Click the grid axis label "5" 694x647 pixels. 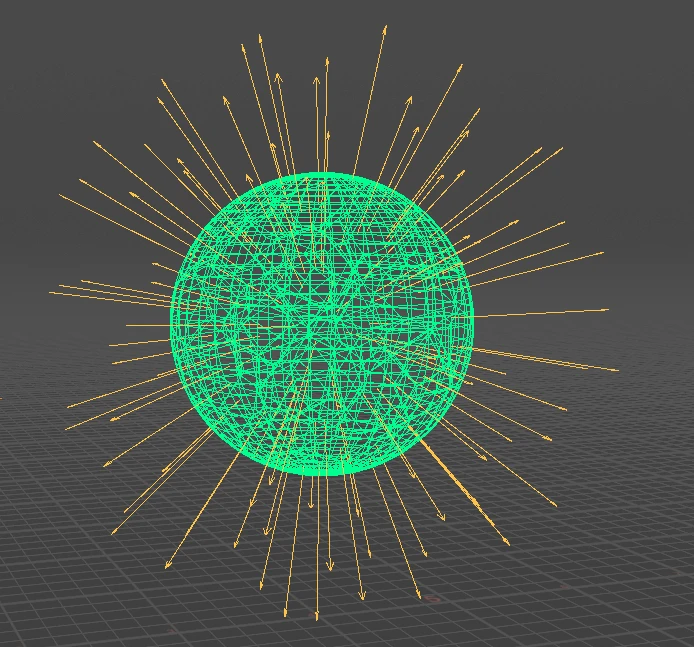(x=432, y=599)
